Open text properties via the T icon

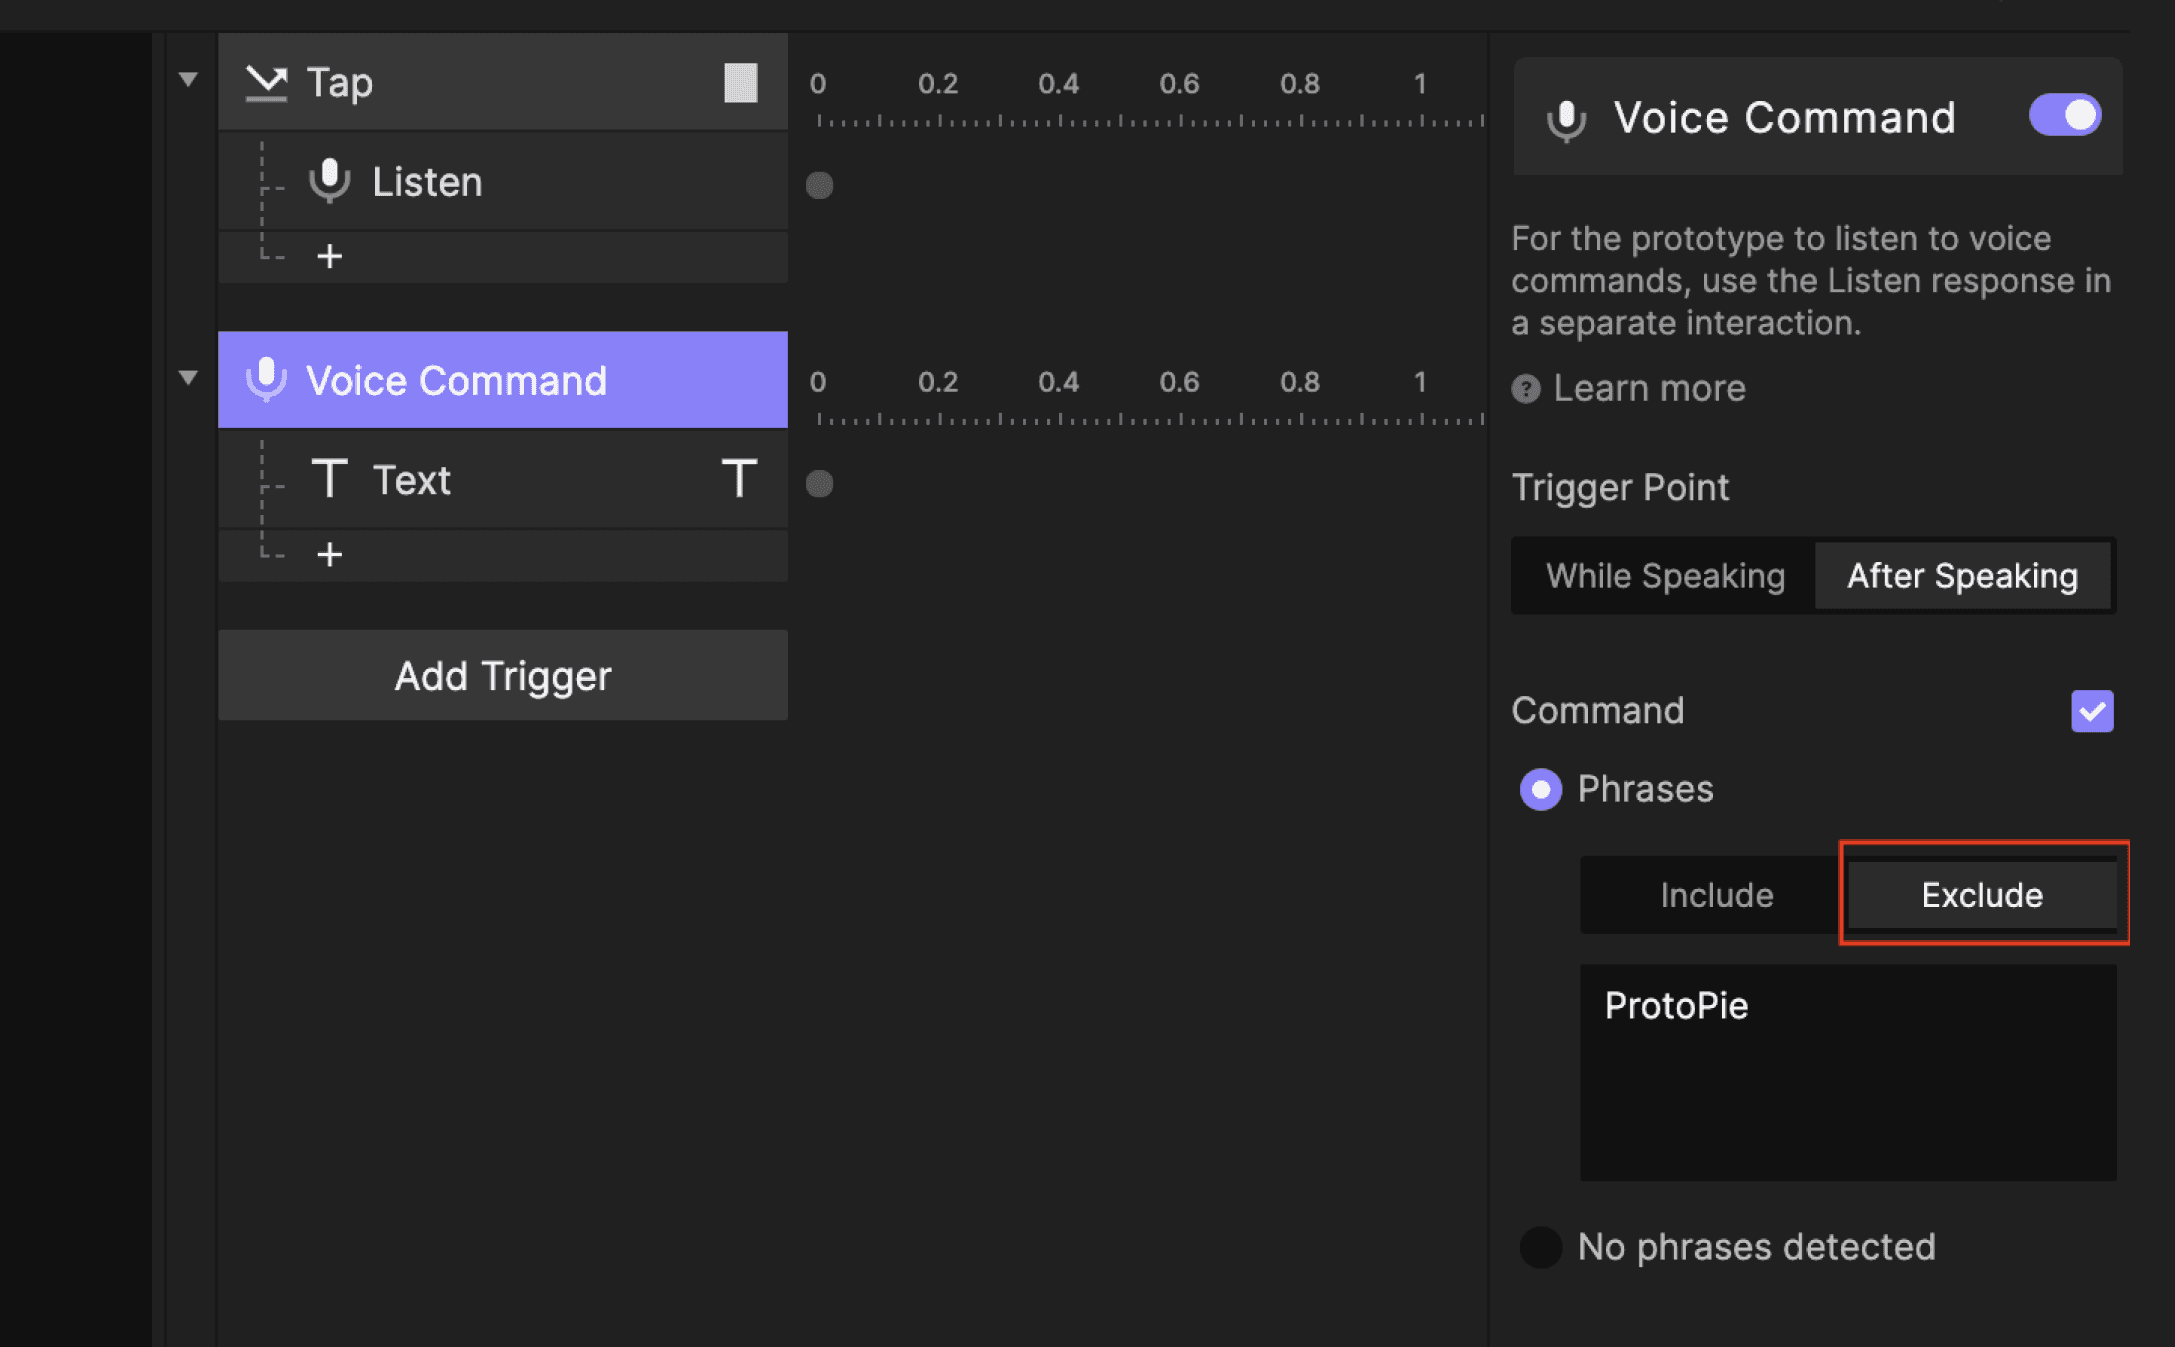[739, 479]
